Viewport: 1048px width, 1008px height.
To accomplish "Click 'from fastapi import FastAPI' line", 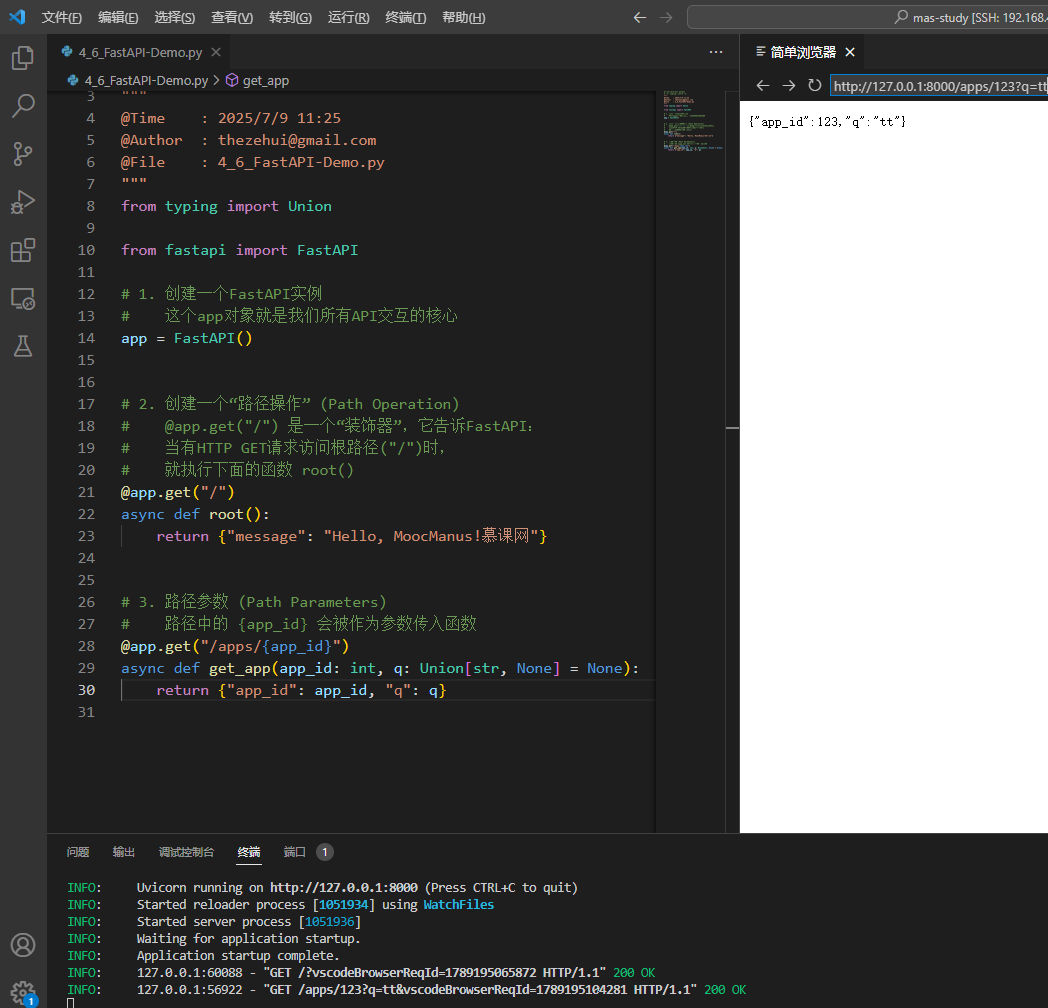I will (x=239, y=250).
